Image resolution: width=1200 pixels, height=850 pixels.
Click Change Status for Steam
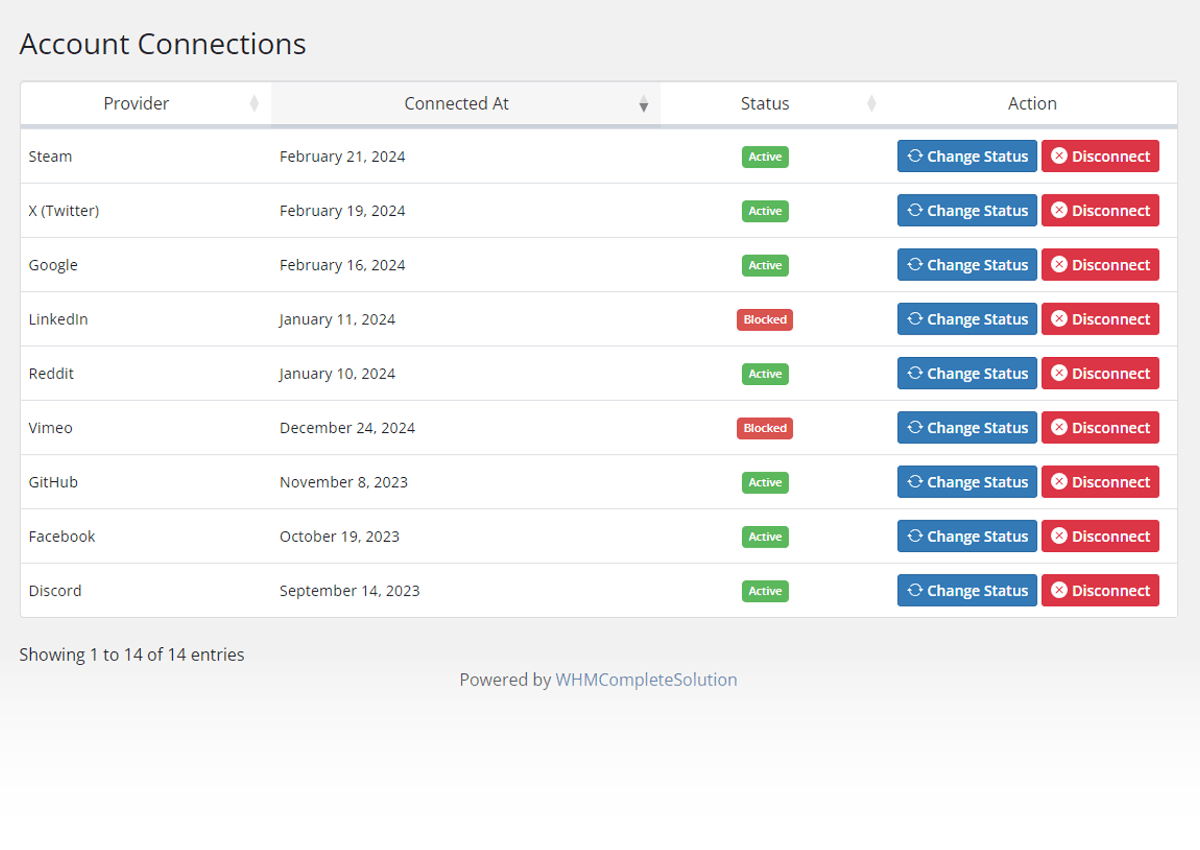967,156
